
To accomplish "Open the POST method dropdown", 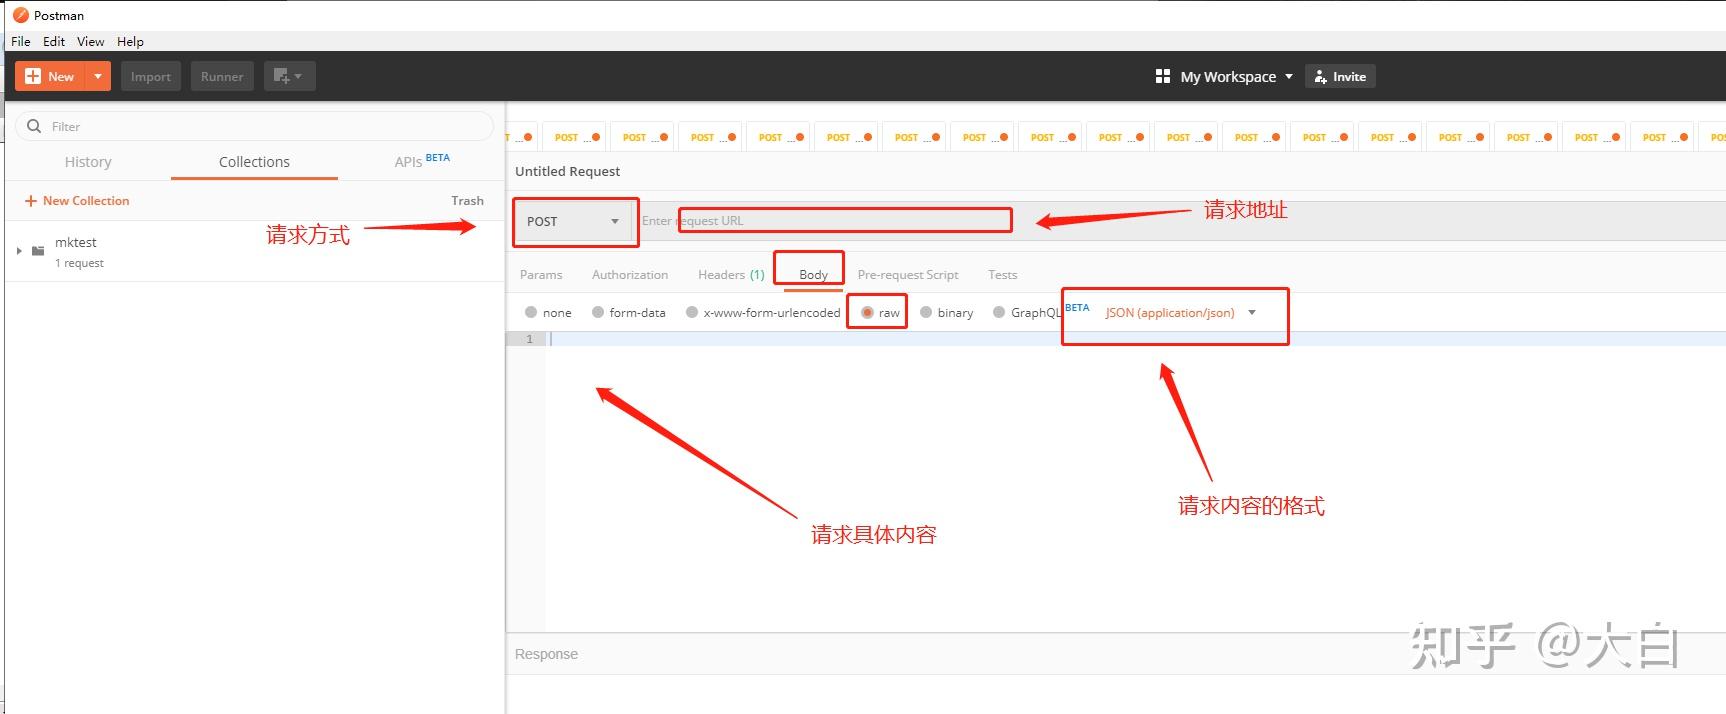I will 573,221.
